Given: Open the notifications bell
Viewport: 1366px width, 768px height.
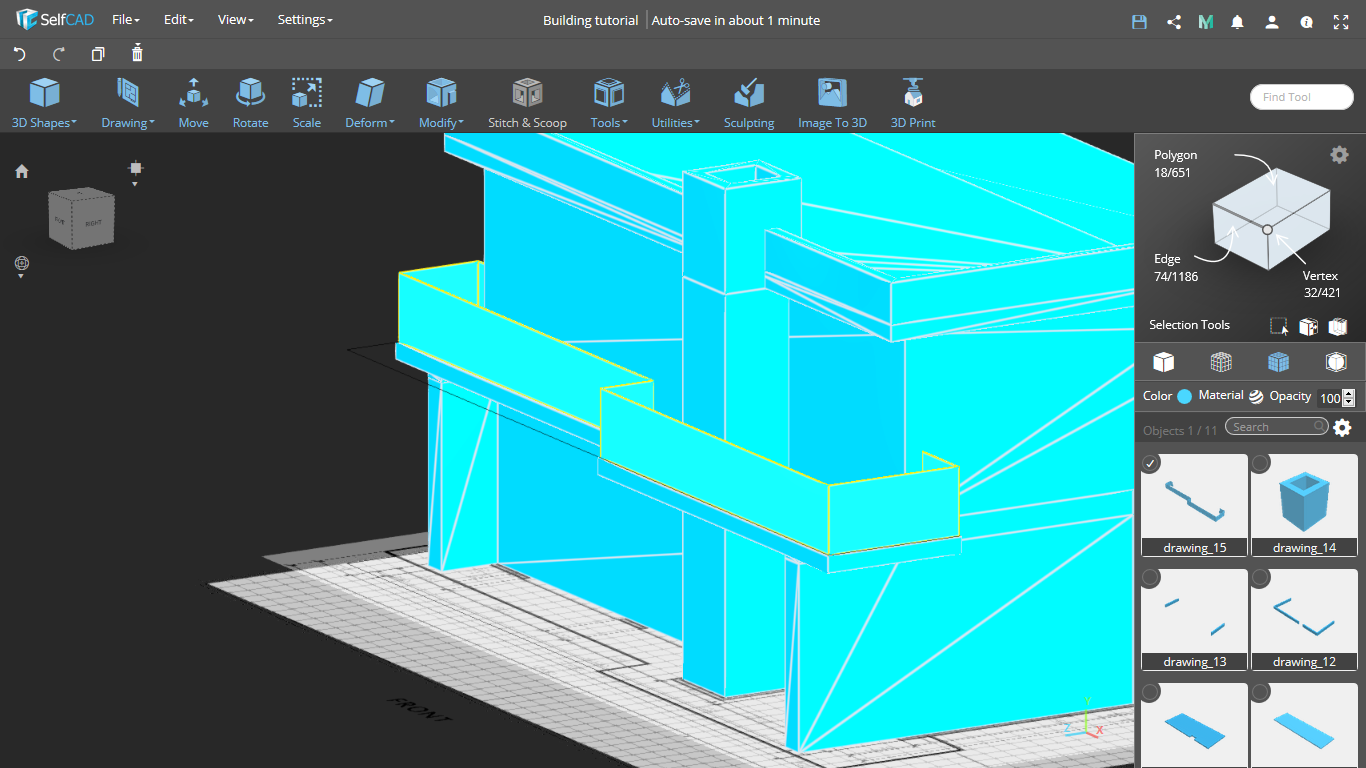Looking at the screenshot, I should [1238, 21].
